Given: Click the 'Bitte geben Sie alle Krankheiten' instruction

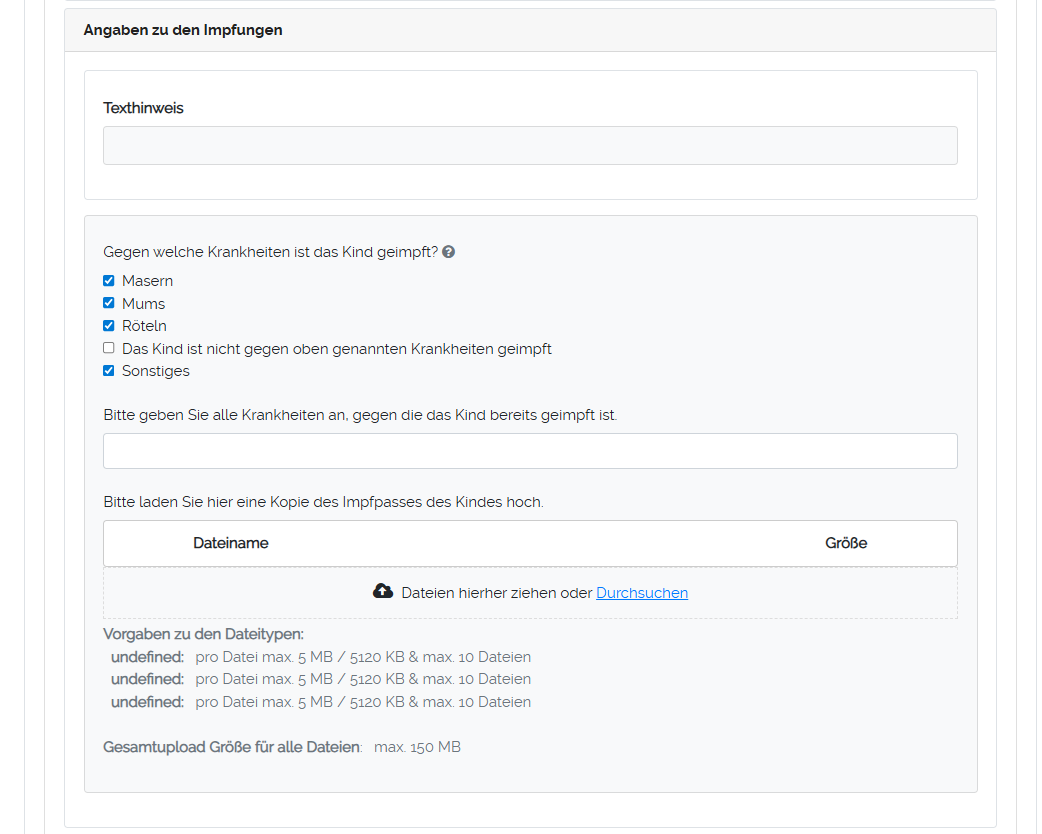Looking at the screenshot, I should (360, 414).
